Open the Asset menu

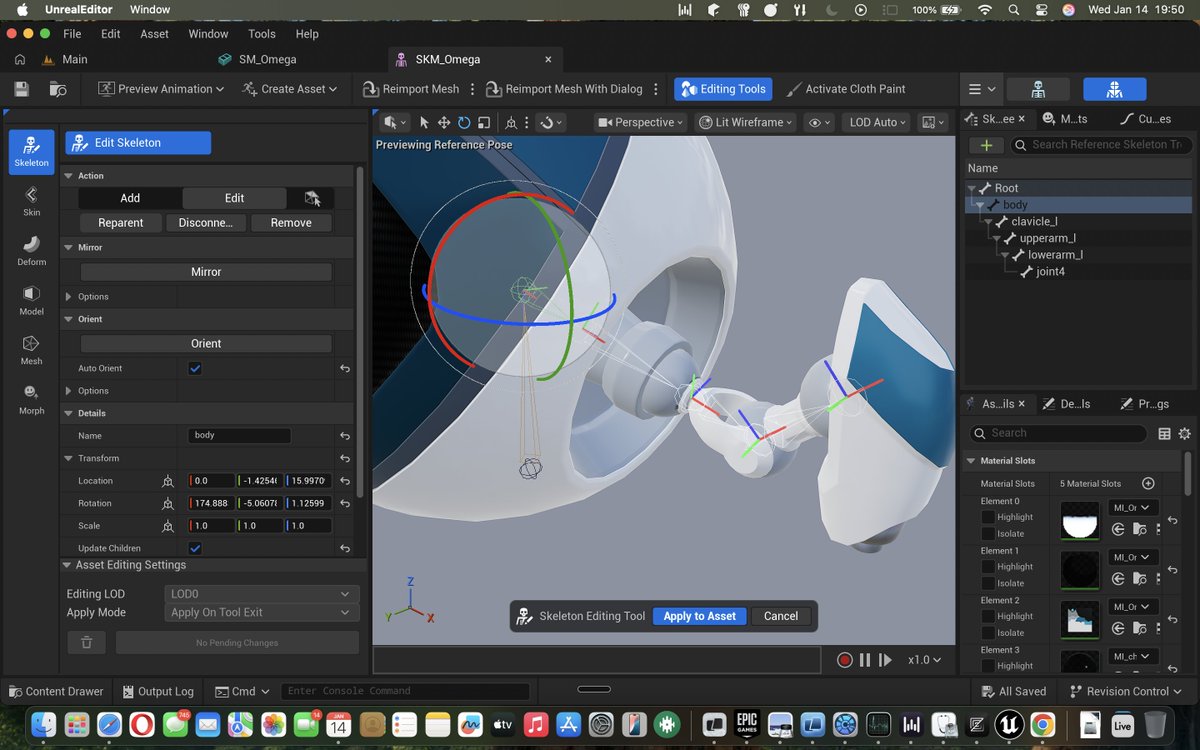[155, 33]
